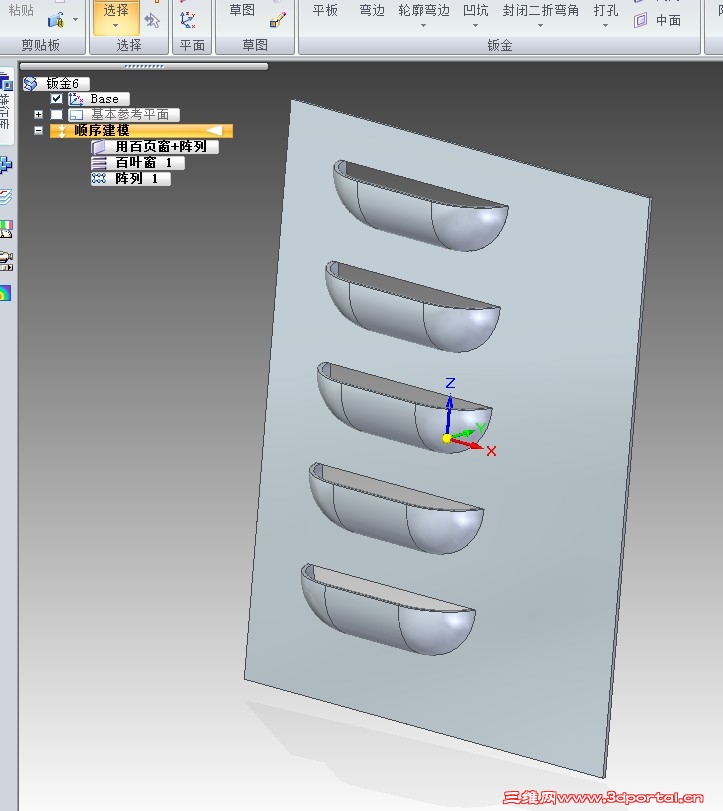Viewport: 723px width, 811px height.
Task: Click the 阵列 1 pattern icon
Action: 98,178
